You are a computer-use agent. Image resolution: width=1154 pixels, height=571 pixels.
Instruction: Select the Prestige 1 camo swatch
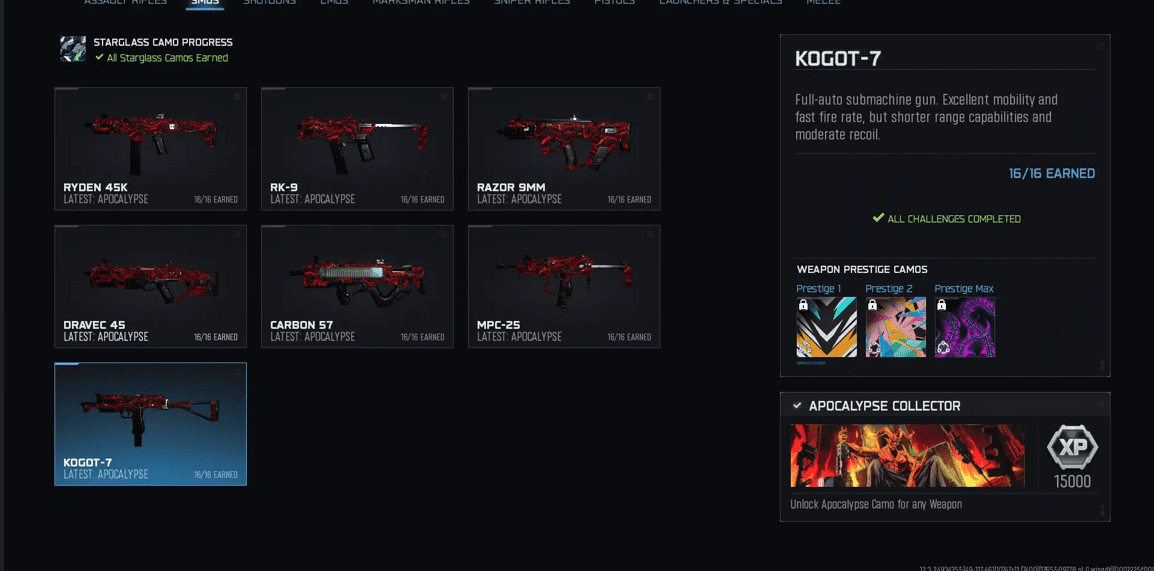click(x=826, y=327)
